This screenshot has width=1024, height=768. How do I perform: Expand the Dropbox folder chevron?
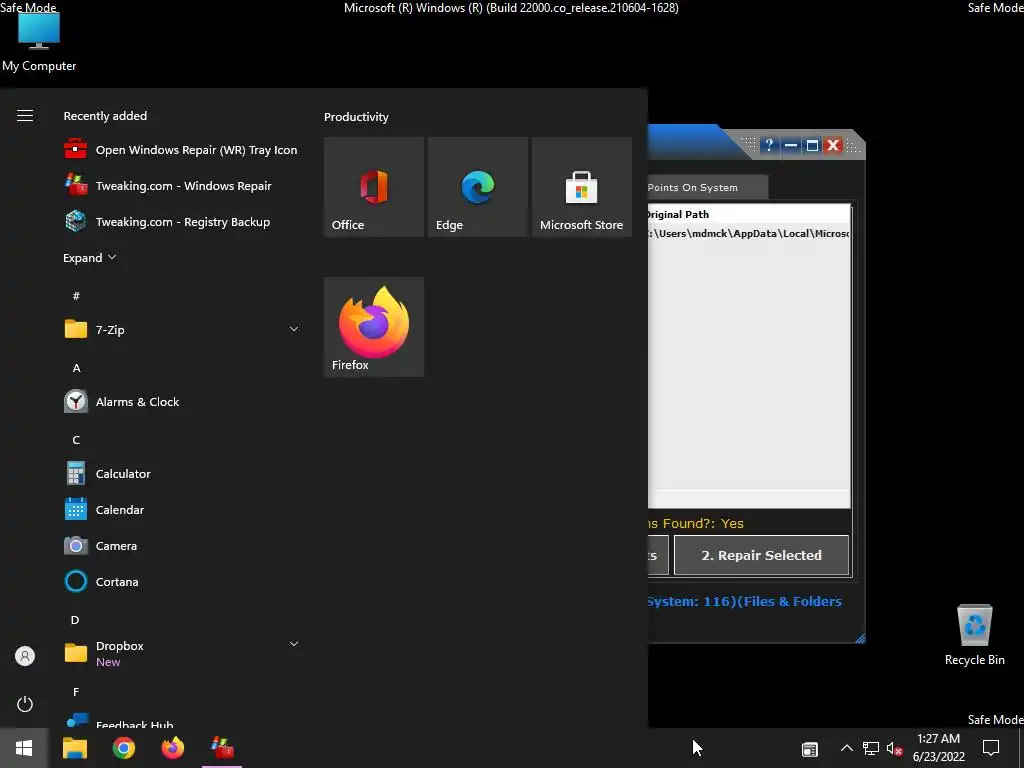[x=294, y=644]
